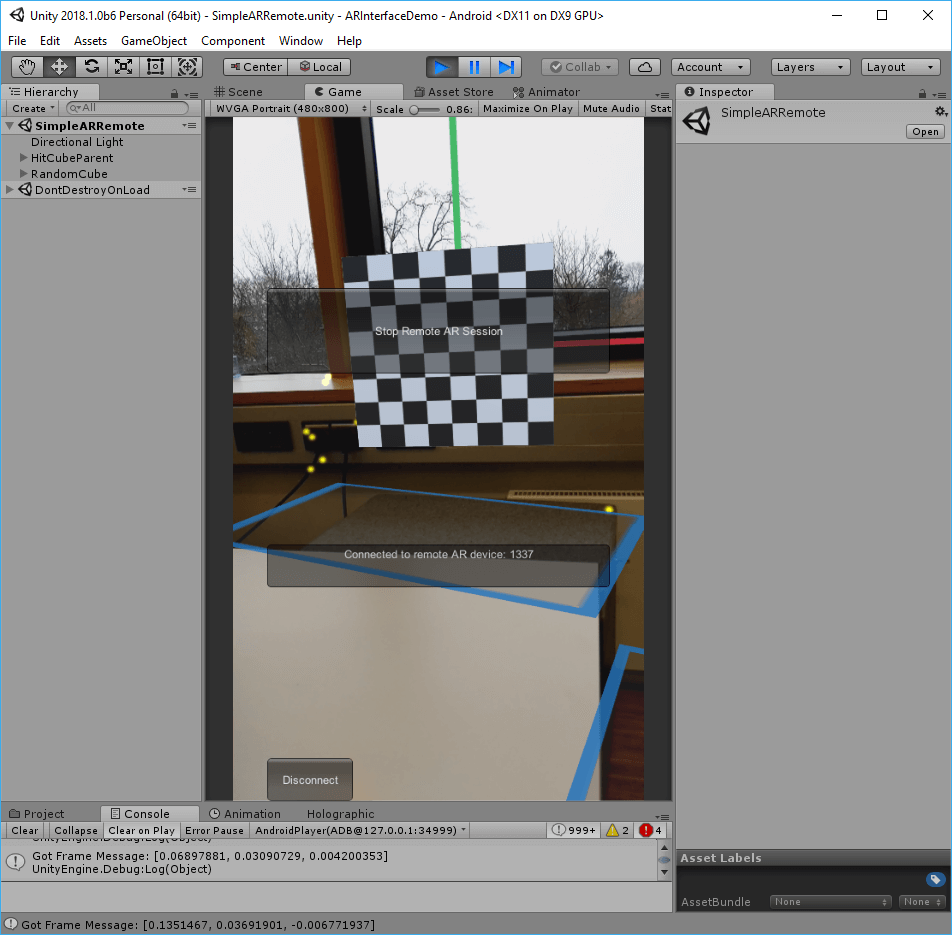Advance one frame with the Step button
952x935 pixels.
pyautogui.click(x=506, y=67)
